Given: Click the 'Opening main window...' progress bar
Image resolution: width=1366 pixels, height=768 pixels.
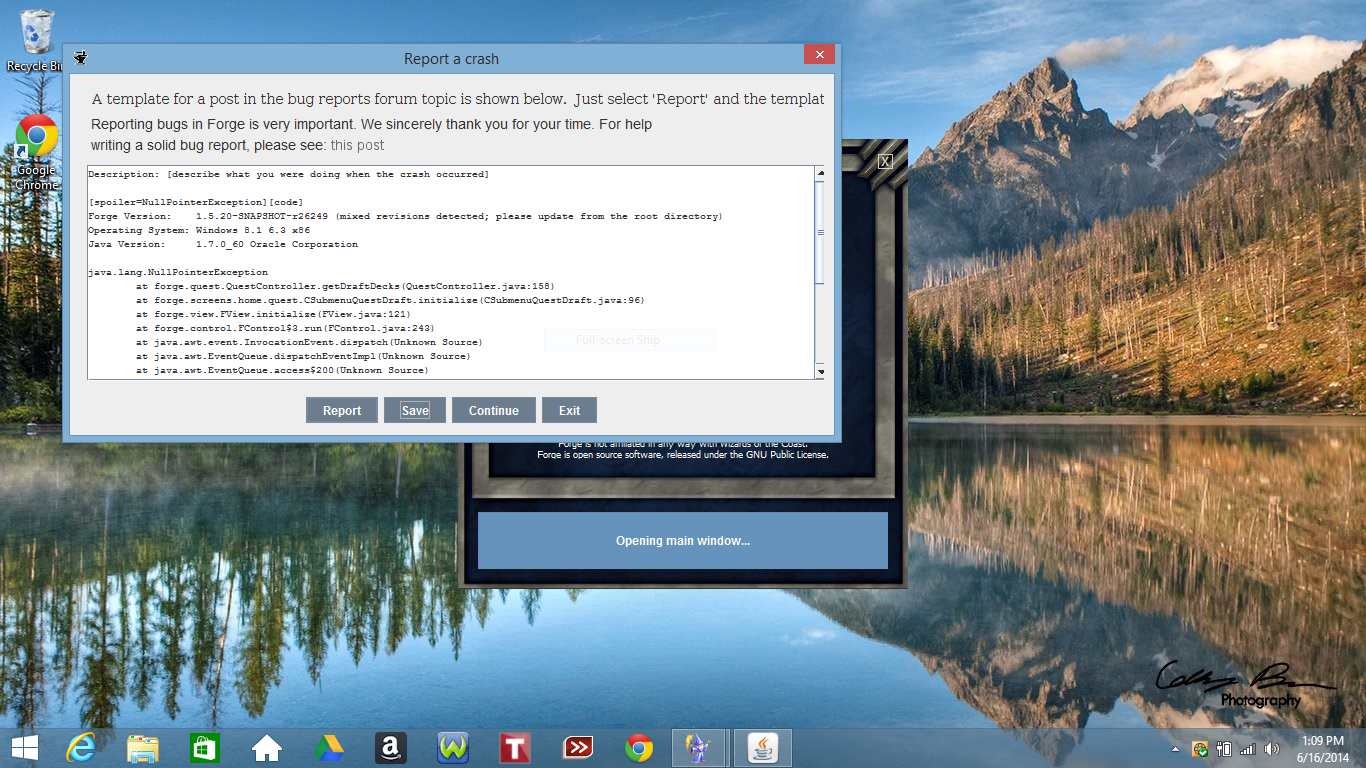Looking at the screenshot, I should tap(682, 541).
